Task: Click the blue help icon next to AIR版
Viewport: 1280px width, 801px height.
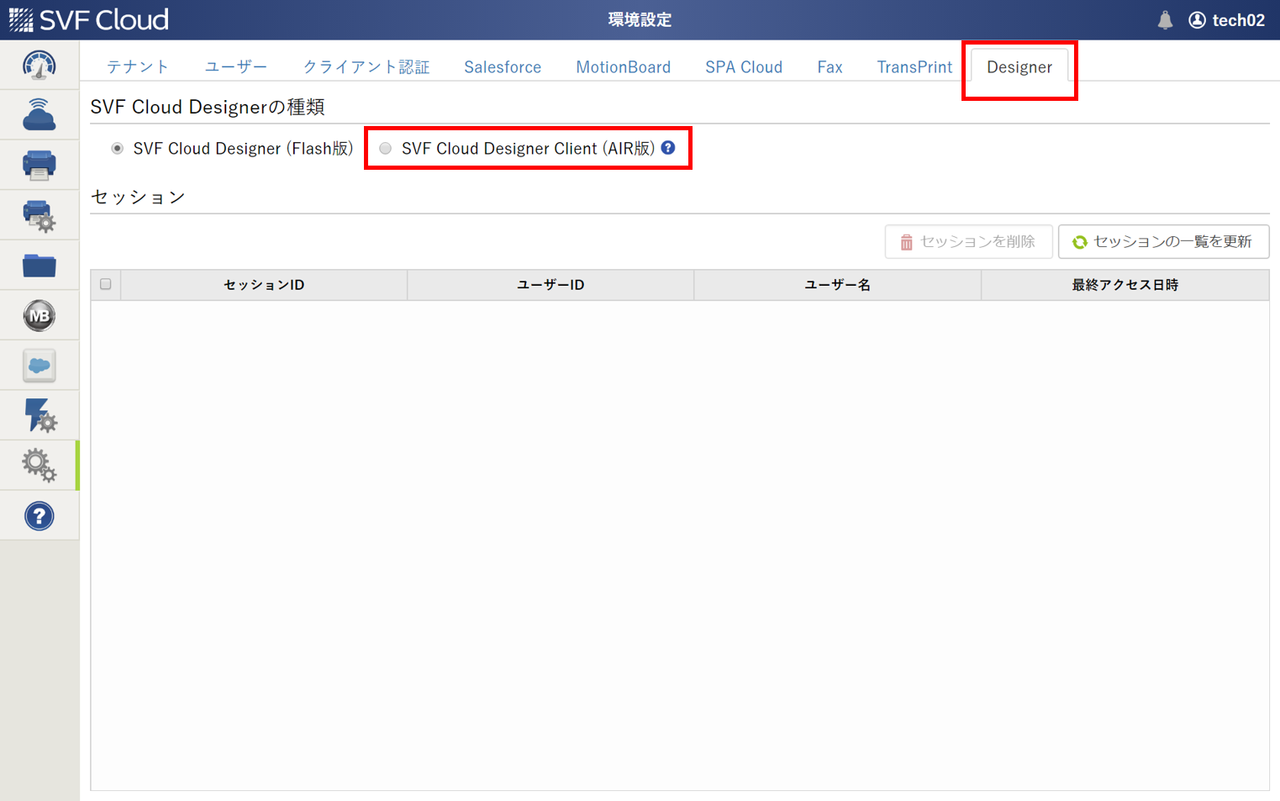Action: click(x=667, y=147)
